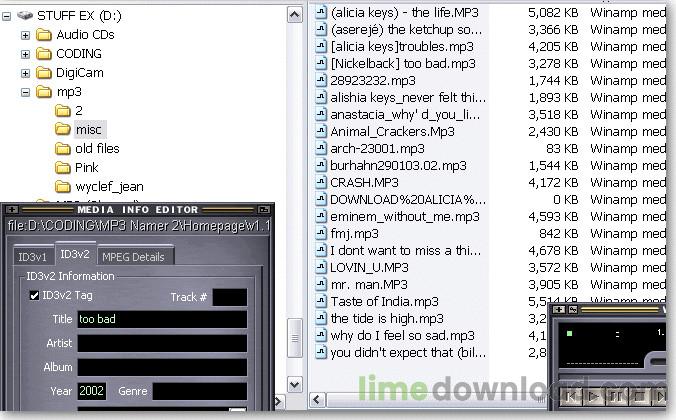Viewport: 676px width, 420px height.
Task: Click the folder tree scroll up arrow
Action: tap(294, 15)
